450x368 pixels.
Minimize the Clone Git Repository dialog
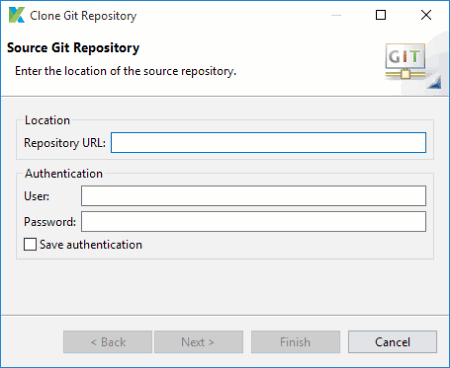pos(336,15)
